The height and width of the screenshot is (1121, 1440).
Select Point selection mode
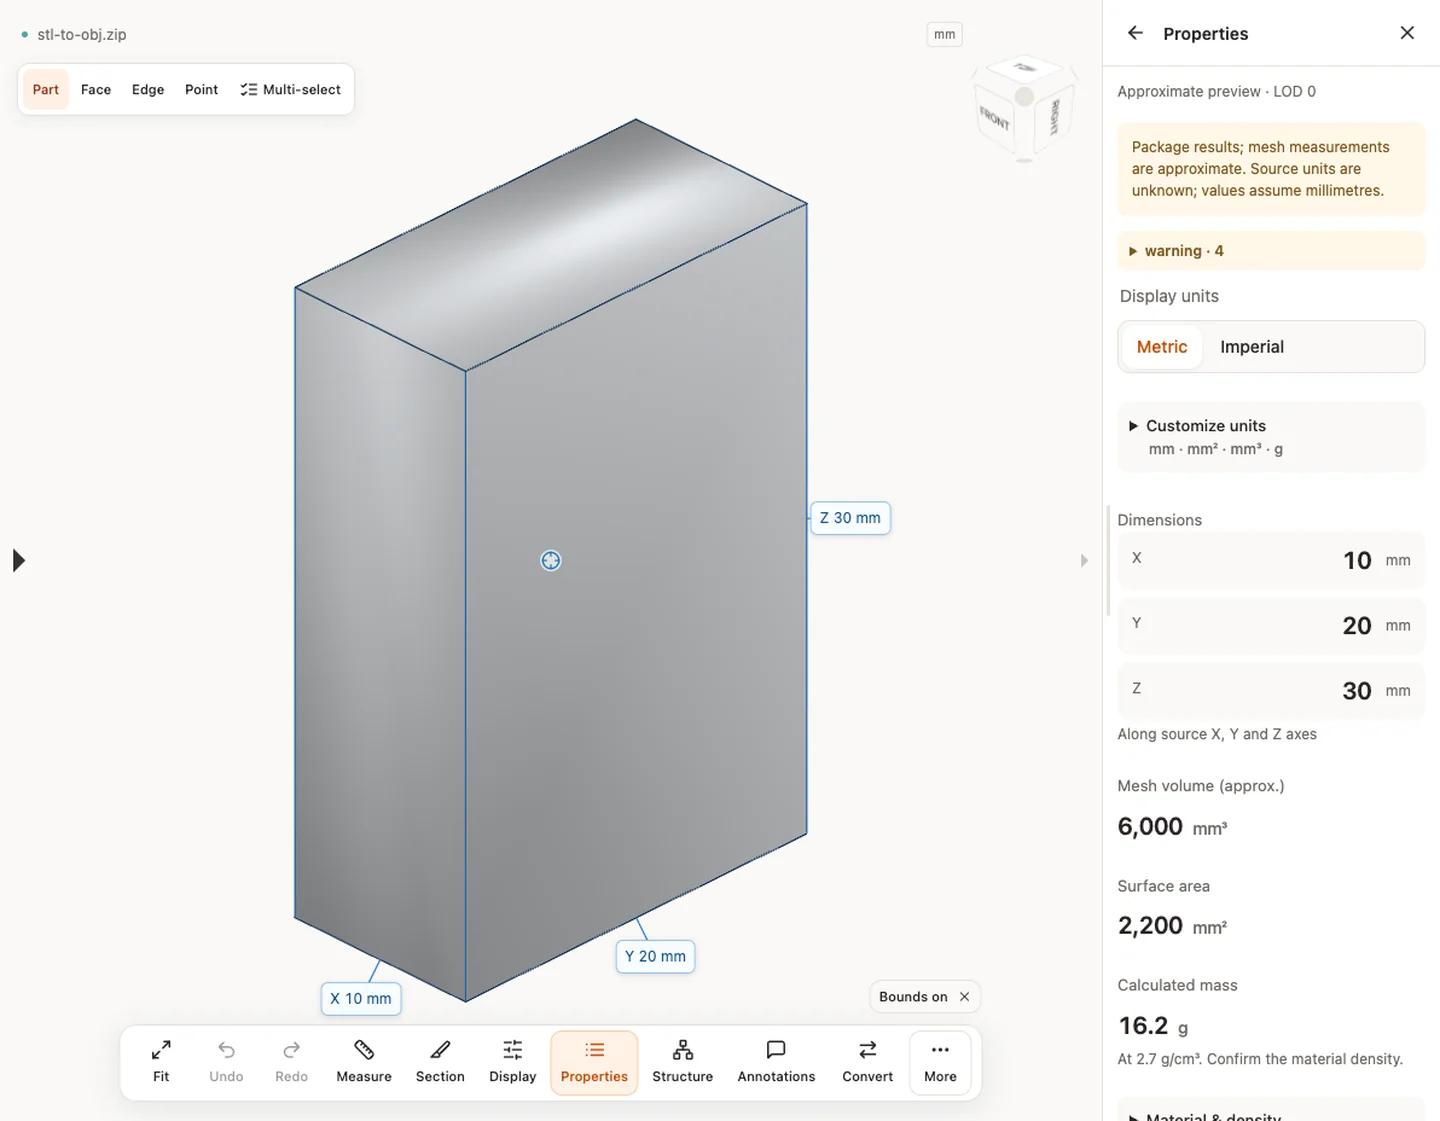[201, 89]
